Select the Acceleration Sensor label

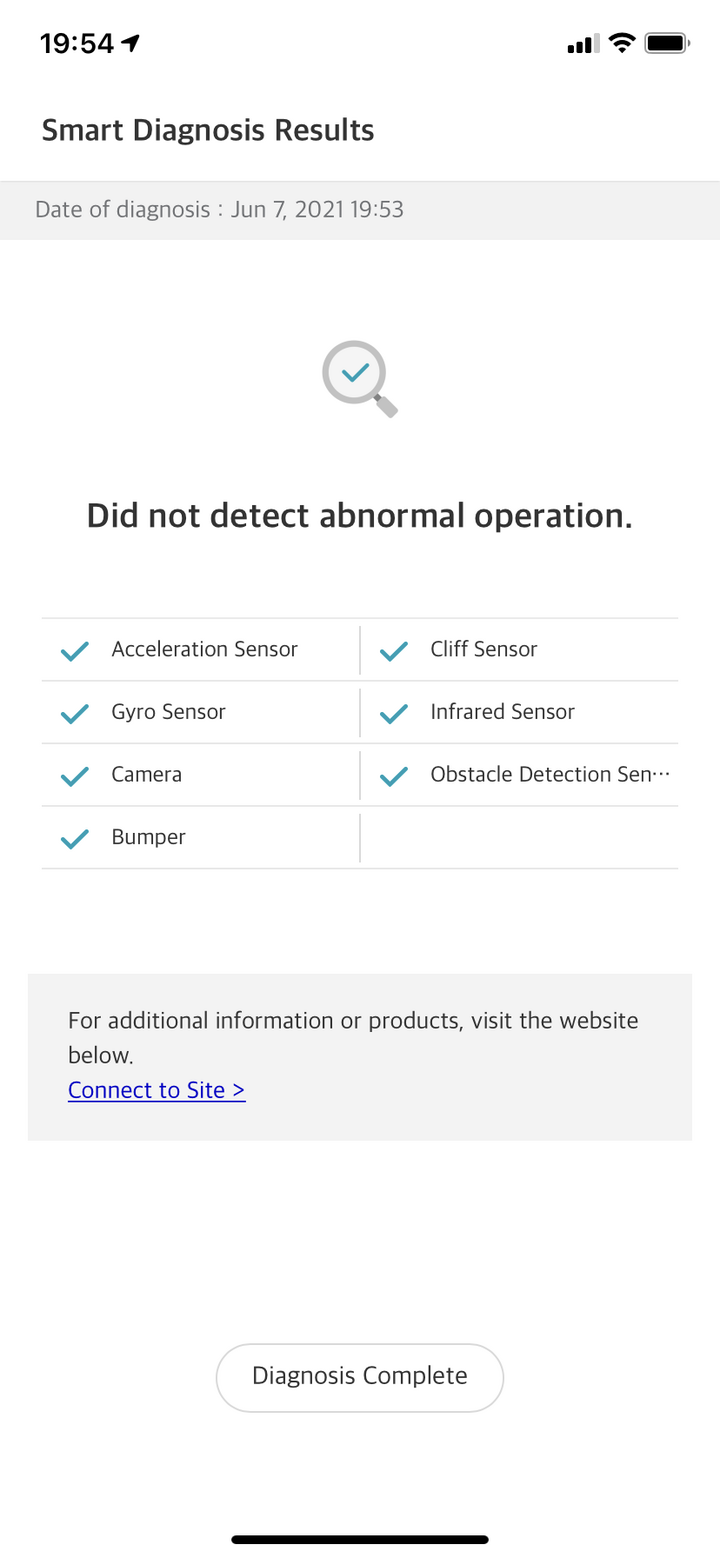(x=204, y=649)
